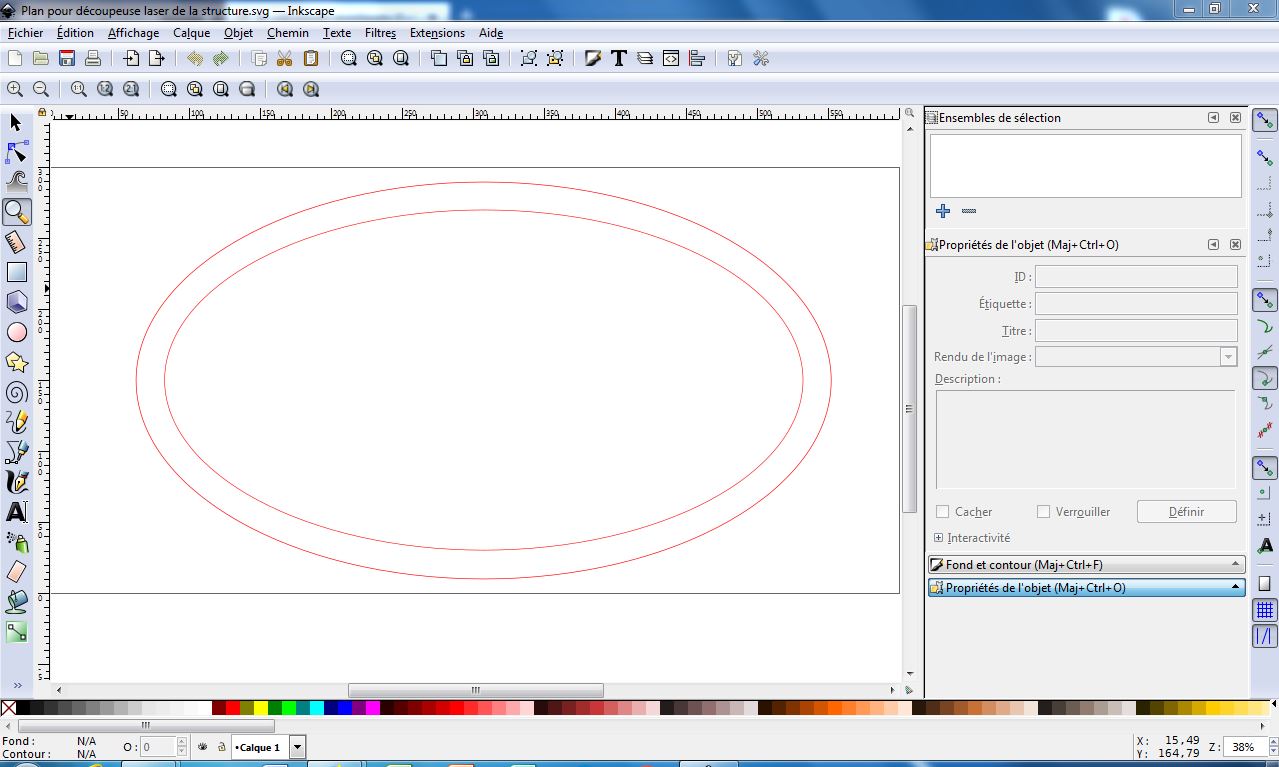Viewport: 1279px width, 767px height.
Task: Click the Save document icon
Action: 67,59
